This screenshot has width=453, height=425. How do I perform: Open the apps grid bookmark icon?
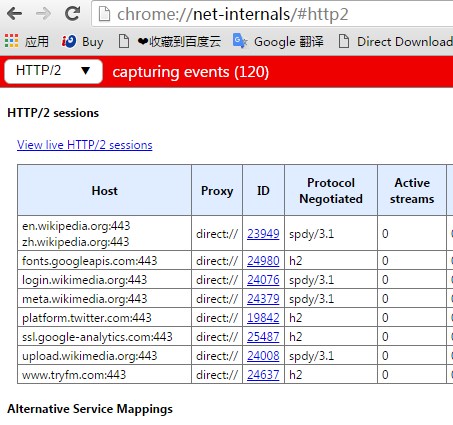[x=12, y=41]
